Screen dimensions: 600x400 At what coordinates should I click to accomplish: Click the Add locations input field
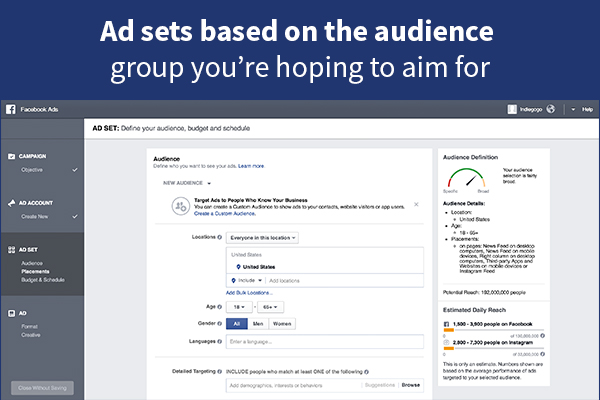pyautogui.click(x=345, y=281)
